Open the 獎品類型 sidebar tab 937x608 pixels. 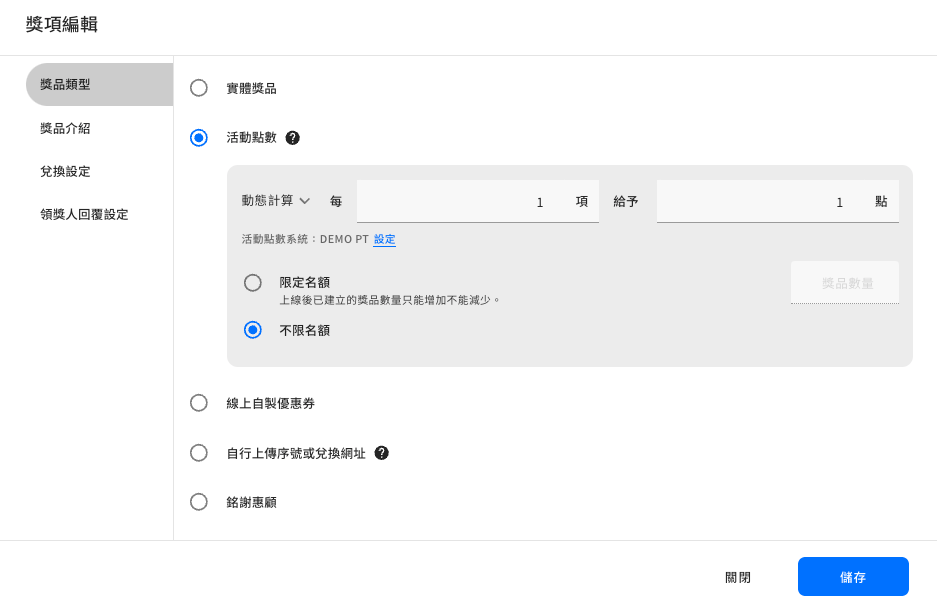[x=99, y=85]
